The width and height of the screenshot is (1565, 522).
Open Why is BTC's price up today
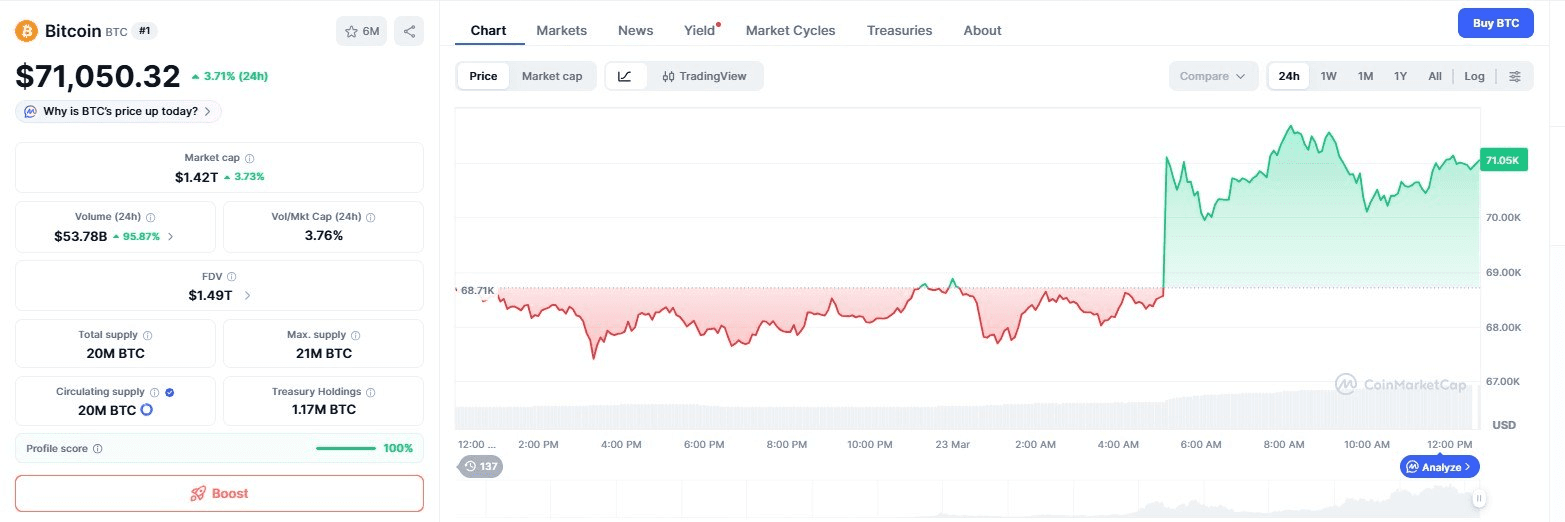(x=118, y=111)
